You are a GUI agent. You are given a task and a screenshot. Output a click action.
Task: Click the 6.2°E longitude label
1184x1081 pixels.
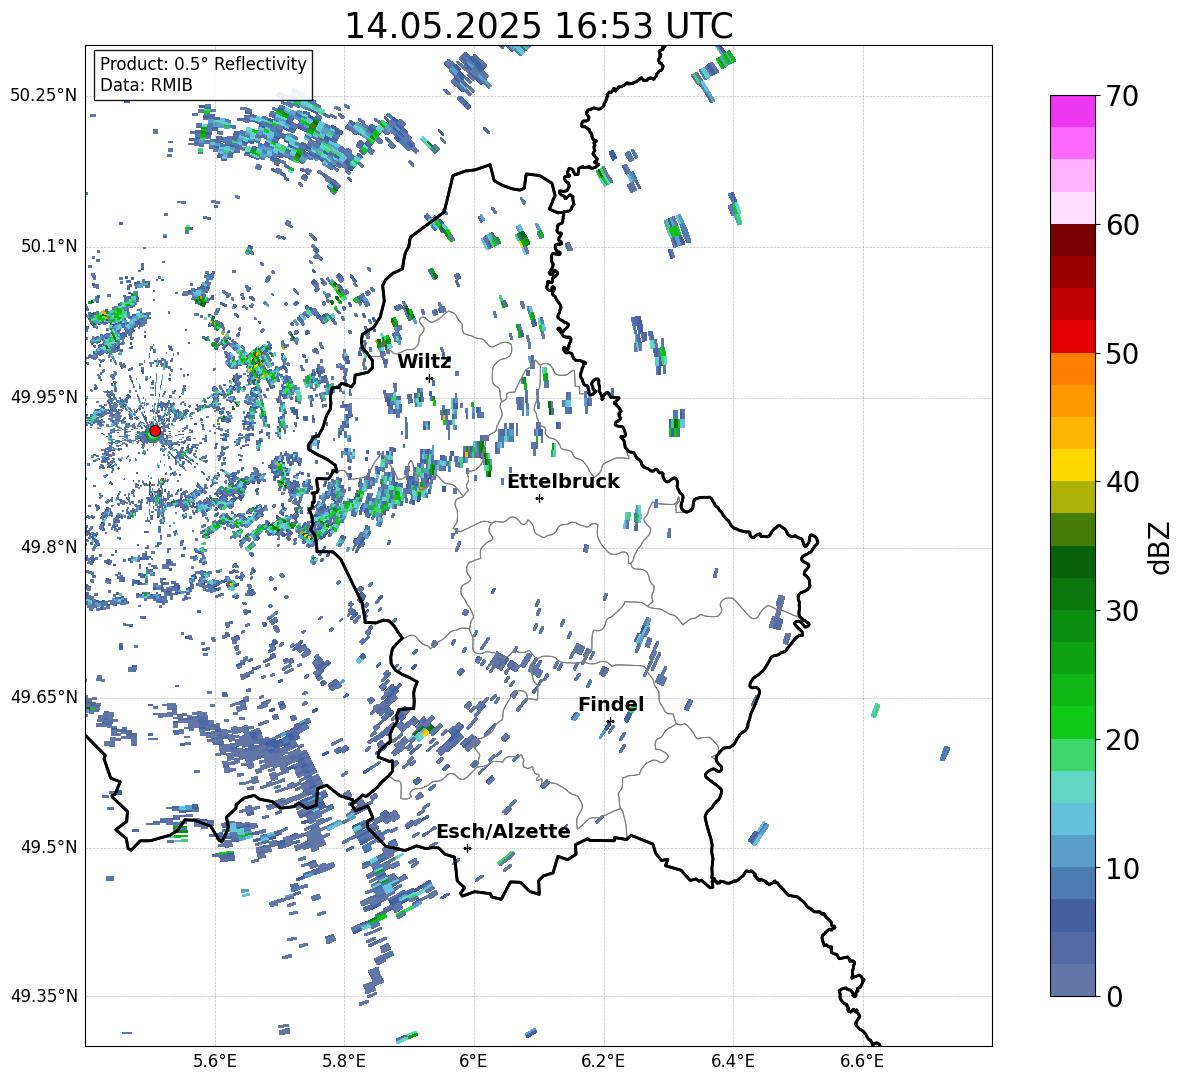point(603,1061)
